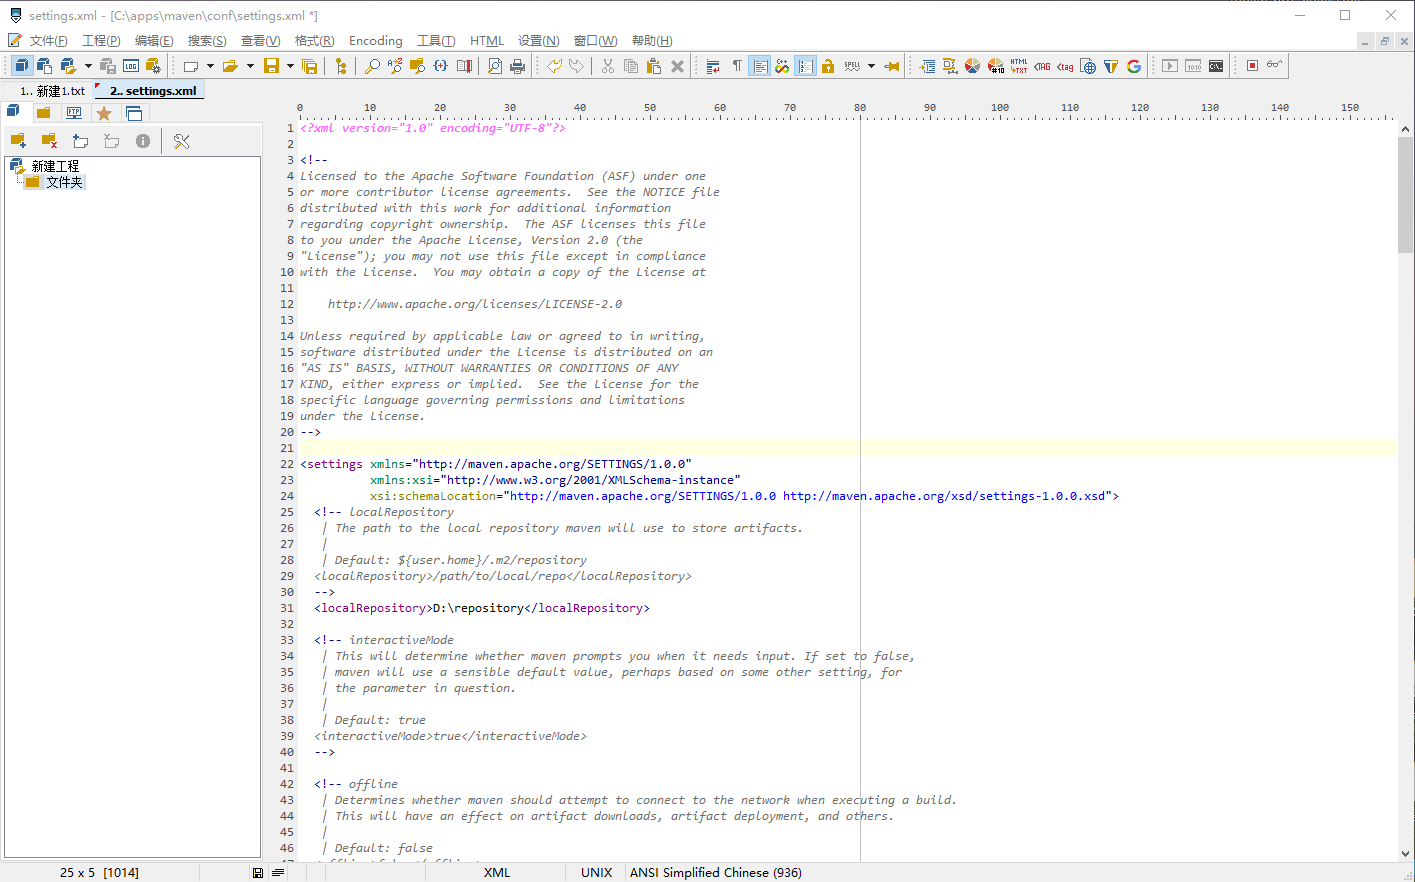1415x882 pixels.
Task: Click the brace matching icon
Action: tap(441, 66)
